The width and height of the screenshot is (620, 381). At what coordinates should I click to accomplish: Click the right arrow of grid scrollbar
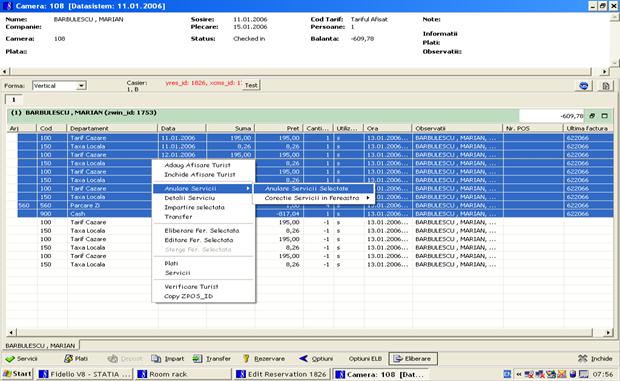[609, 332]
